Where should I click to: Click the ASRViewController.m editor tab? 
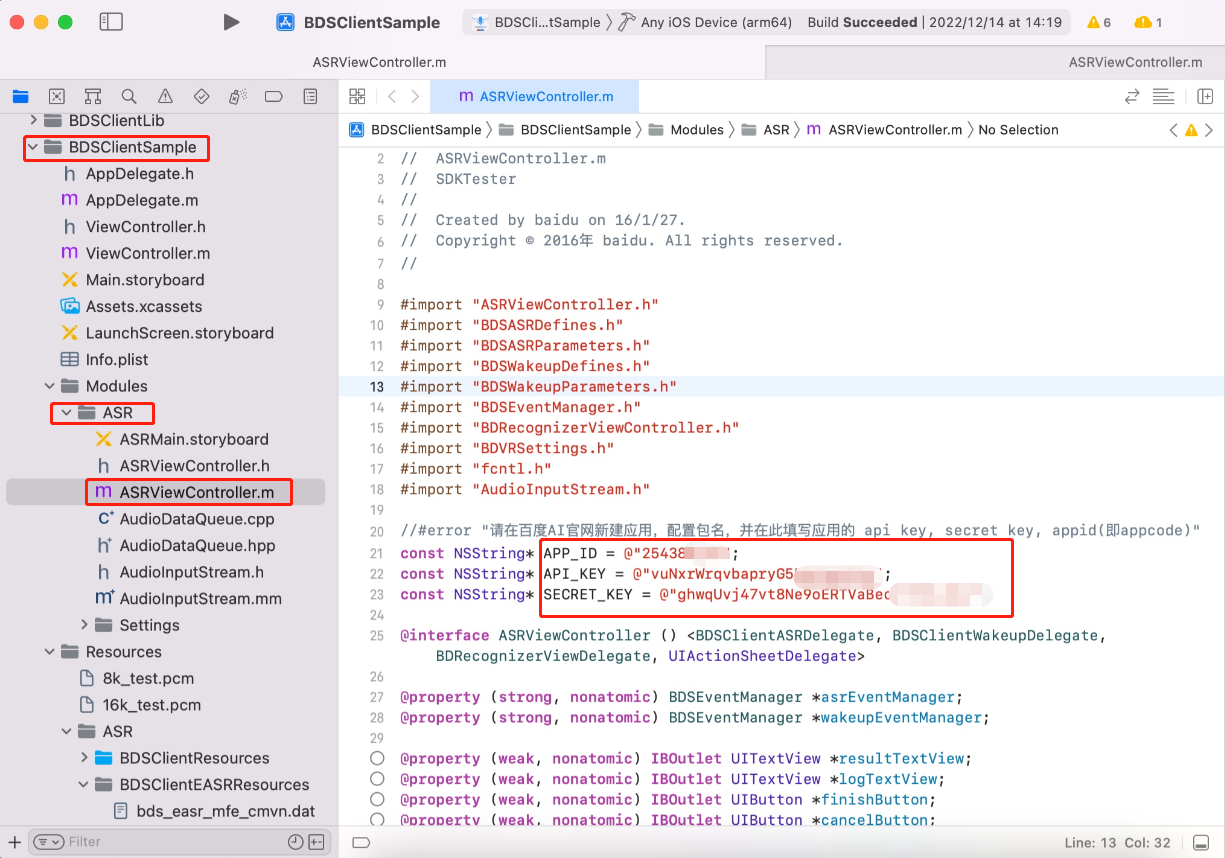coord(535,97)
